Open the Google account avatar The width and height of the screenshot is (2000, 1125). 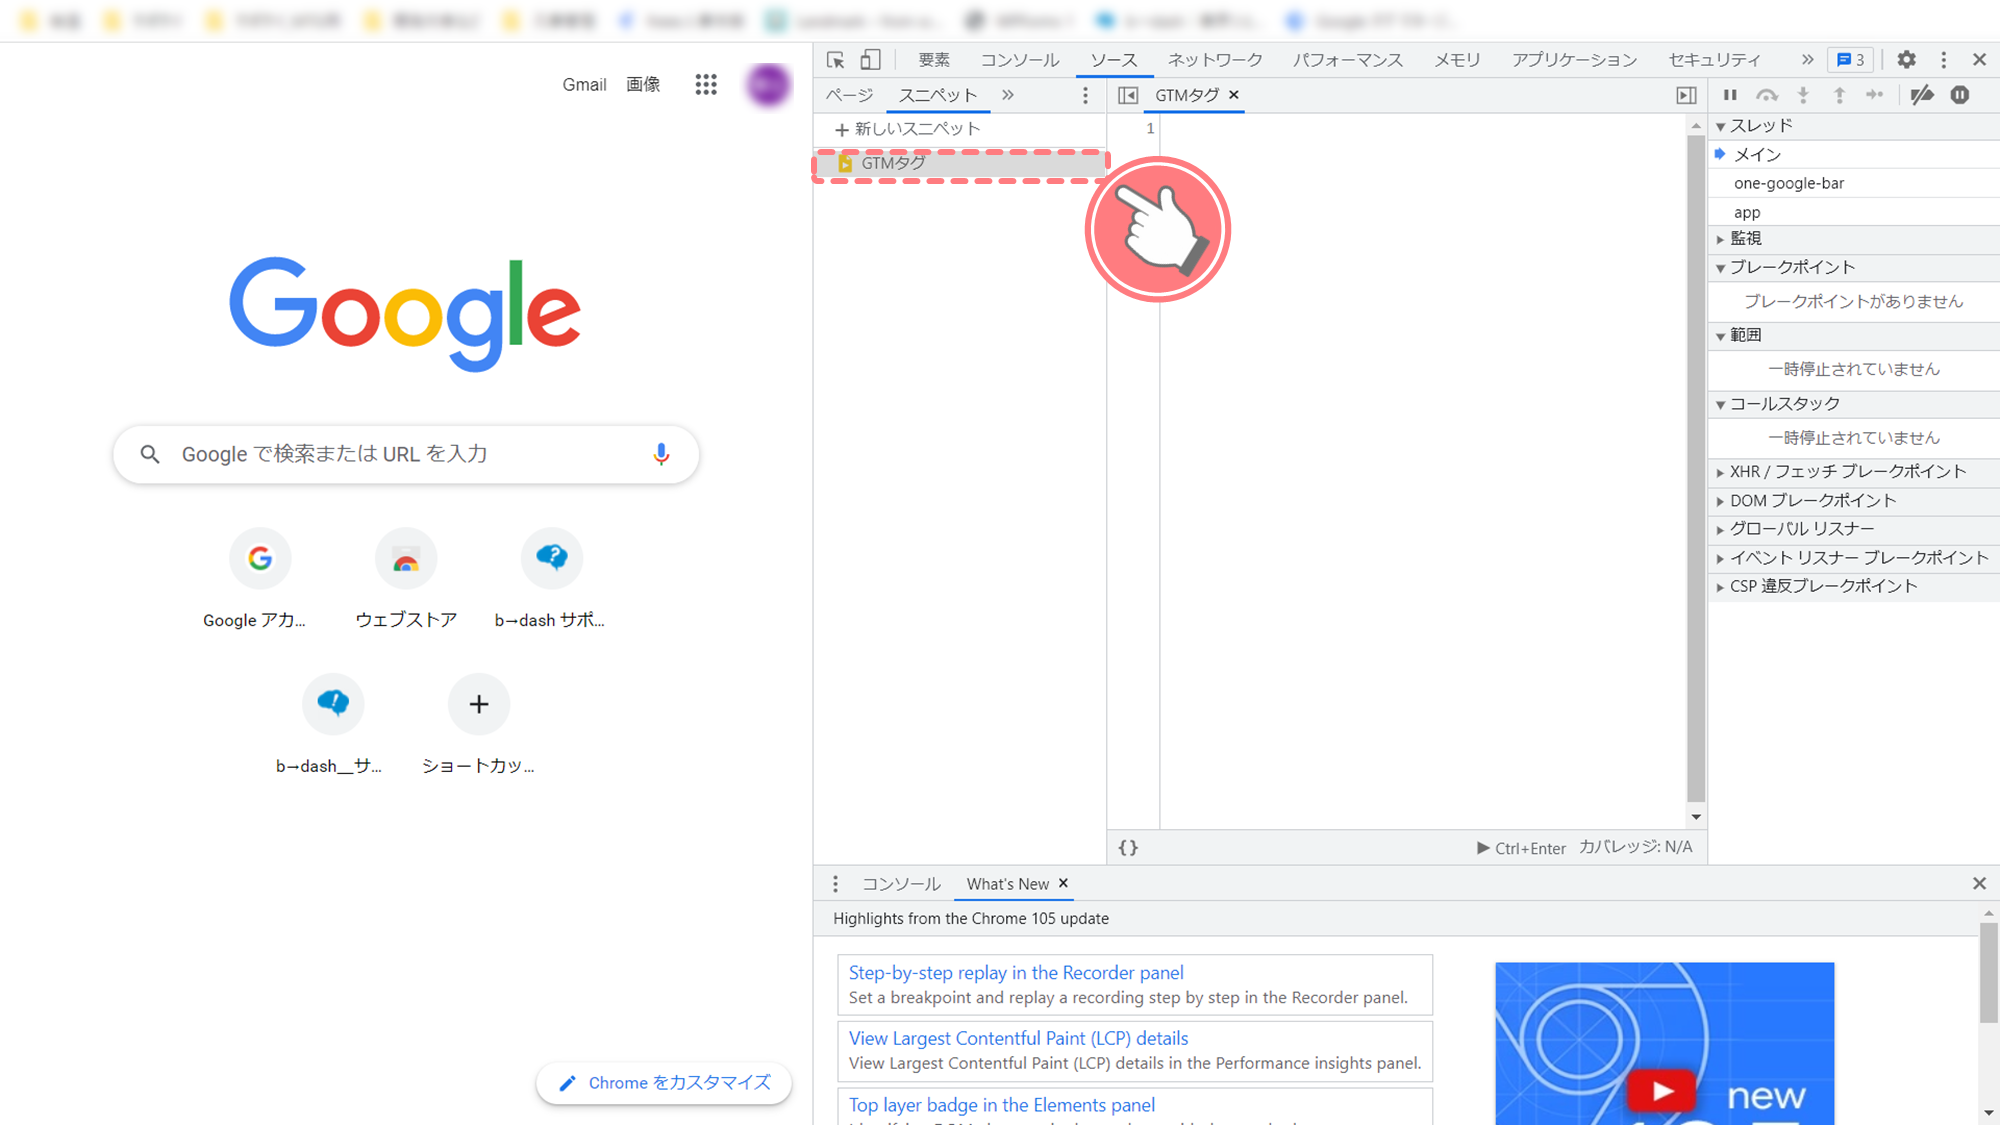pos(768,85)
